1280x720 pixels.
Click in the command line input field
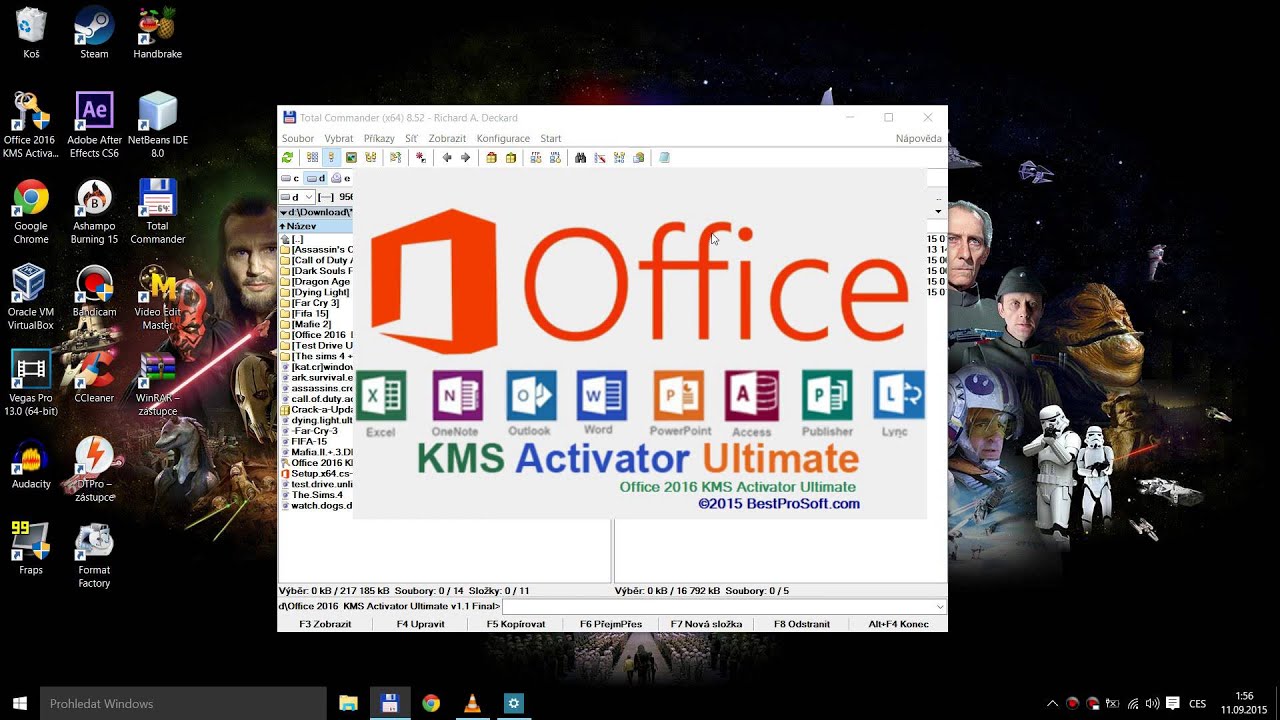coord(723,607)
